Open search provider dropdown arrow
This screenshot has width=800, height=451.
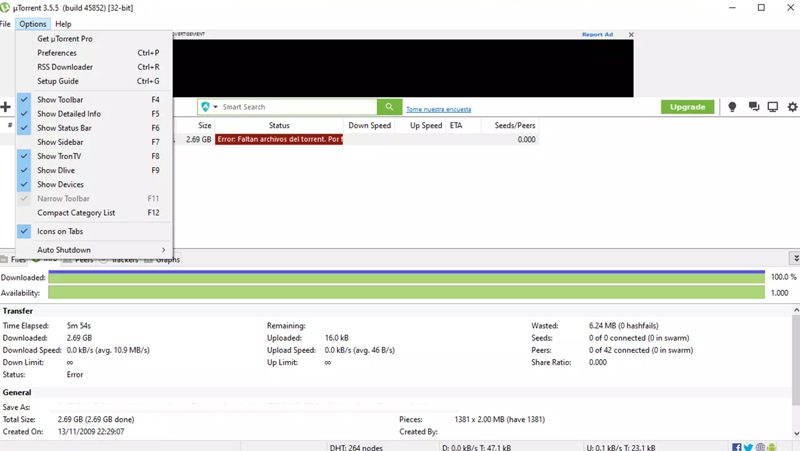click(215, 107)
